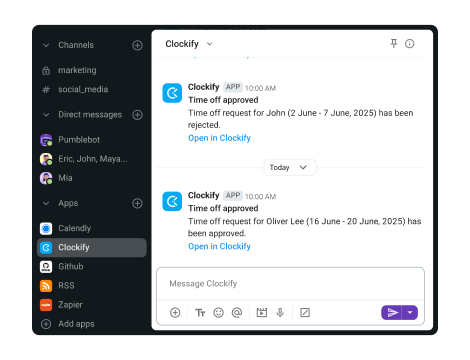Image resolution: width=470 pixels, height=360 pixels.
Task: Open the social_media channel
Action: tap(92, 89)
